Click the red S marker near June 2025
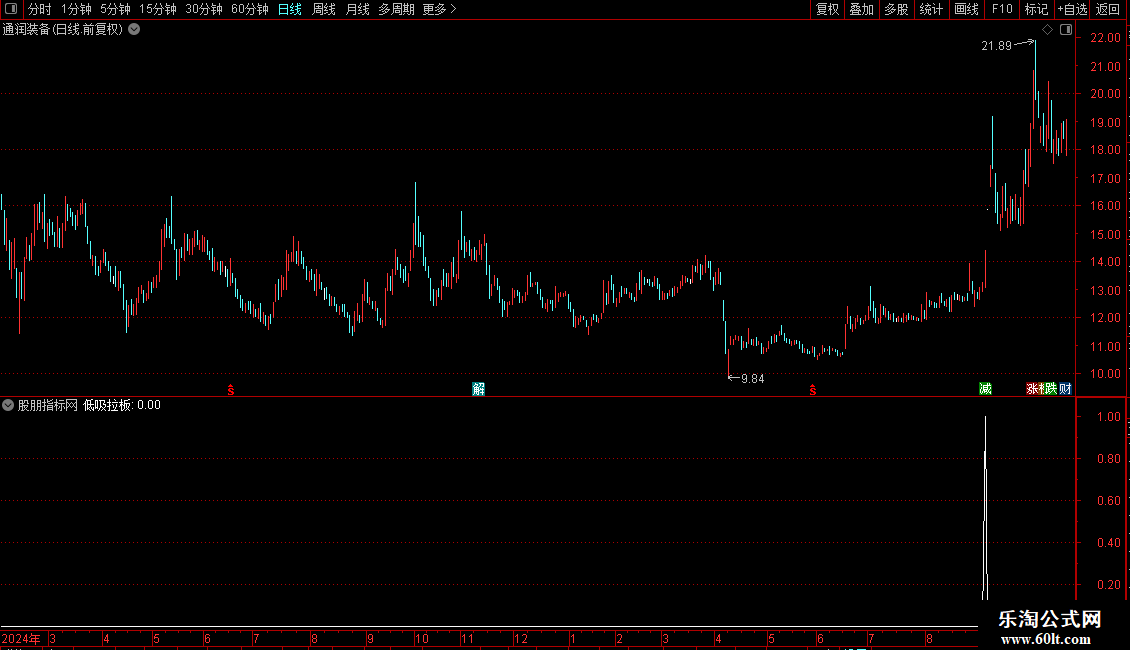1130x650 pixels. click(x=813, y=390)
